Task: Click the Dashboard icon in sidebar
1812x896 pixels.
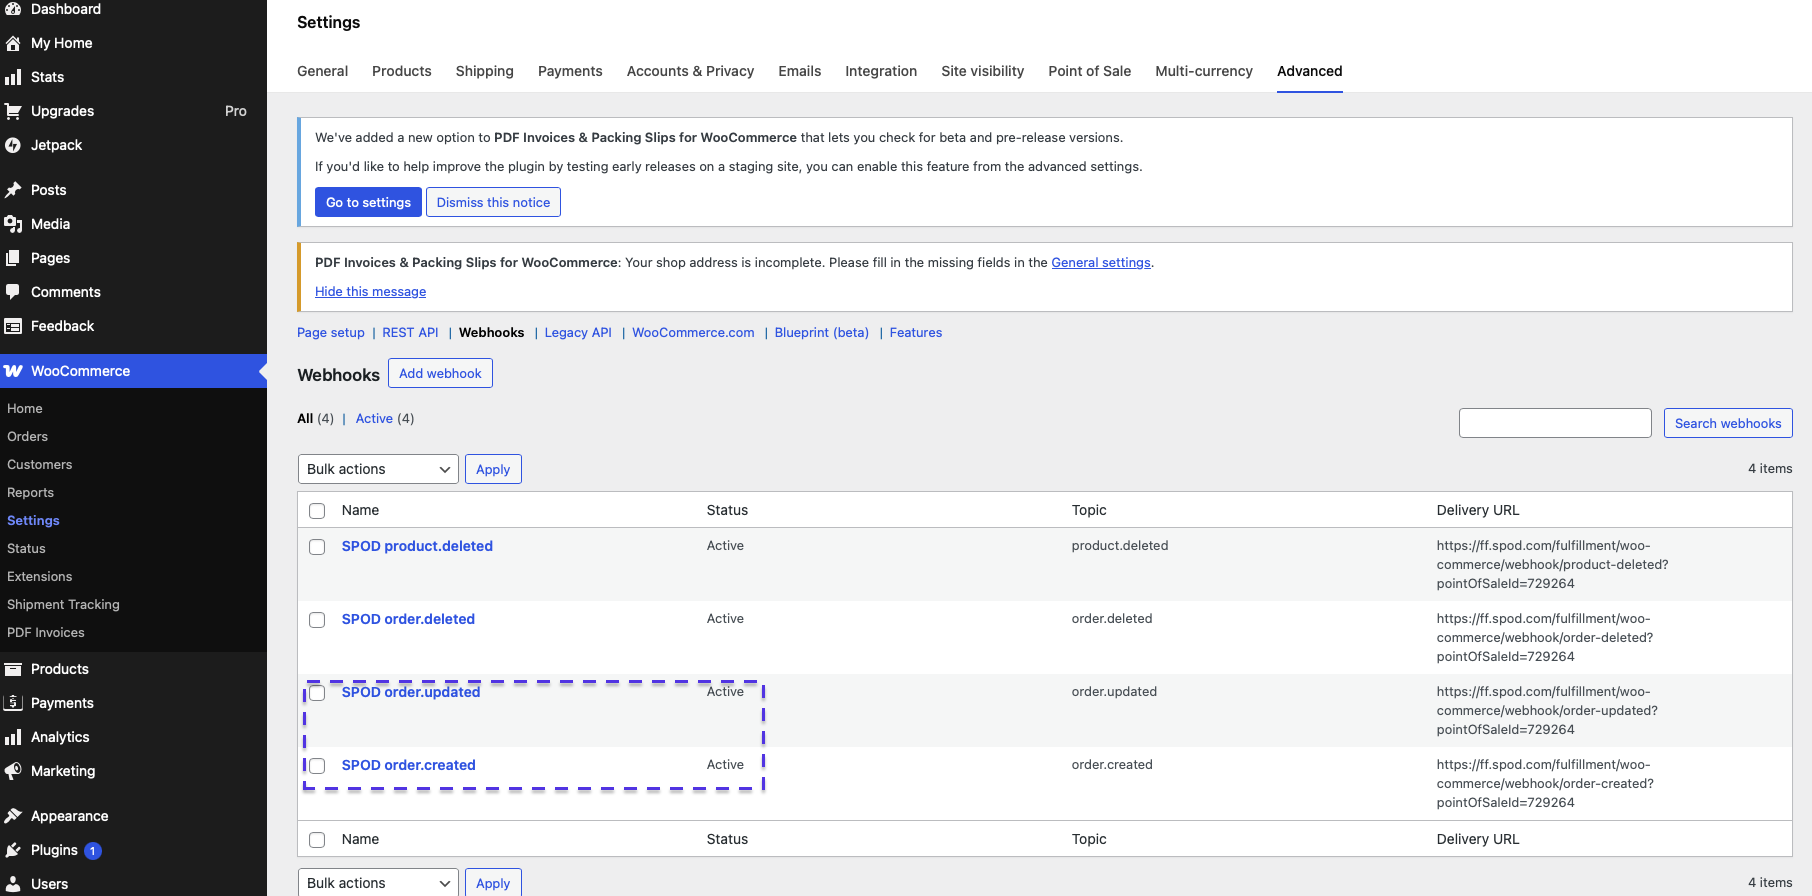Action: [x=13, y=9]
